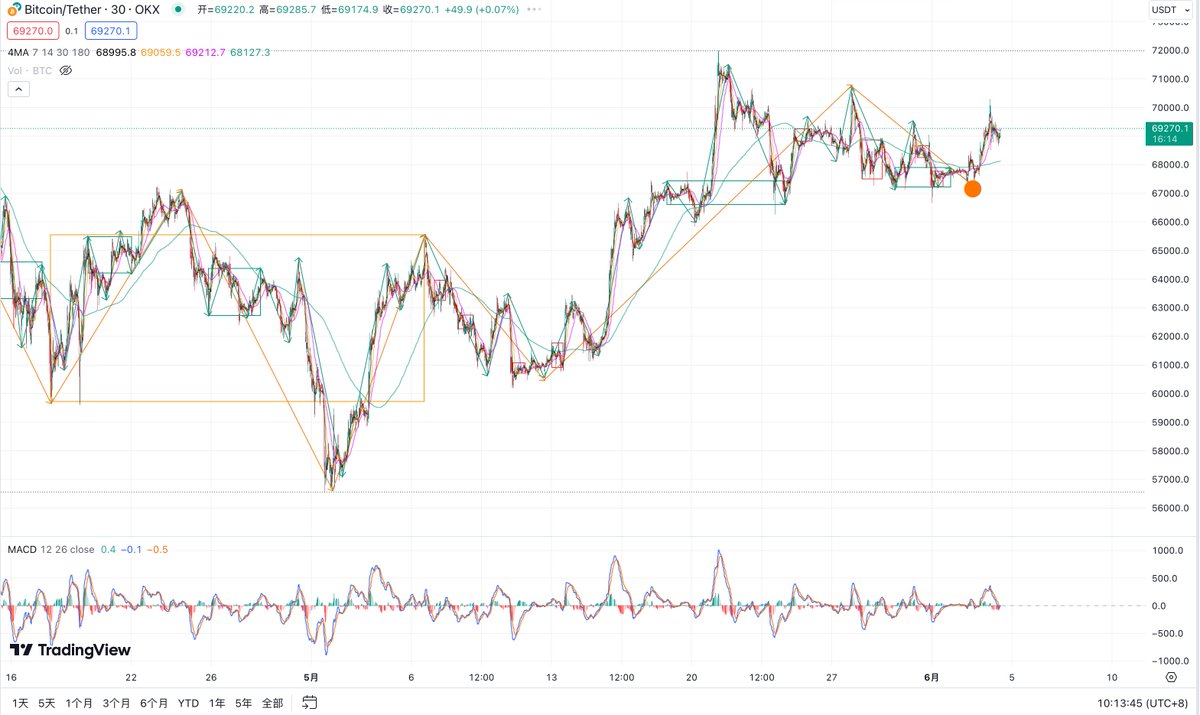Viewport: 1200px width, 715px height.
Task: Click the teal 180-MA value 68127.3
Action: (x=250, y=52)
